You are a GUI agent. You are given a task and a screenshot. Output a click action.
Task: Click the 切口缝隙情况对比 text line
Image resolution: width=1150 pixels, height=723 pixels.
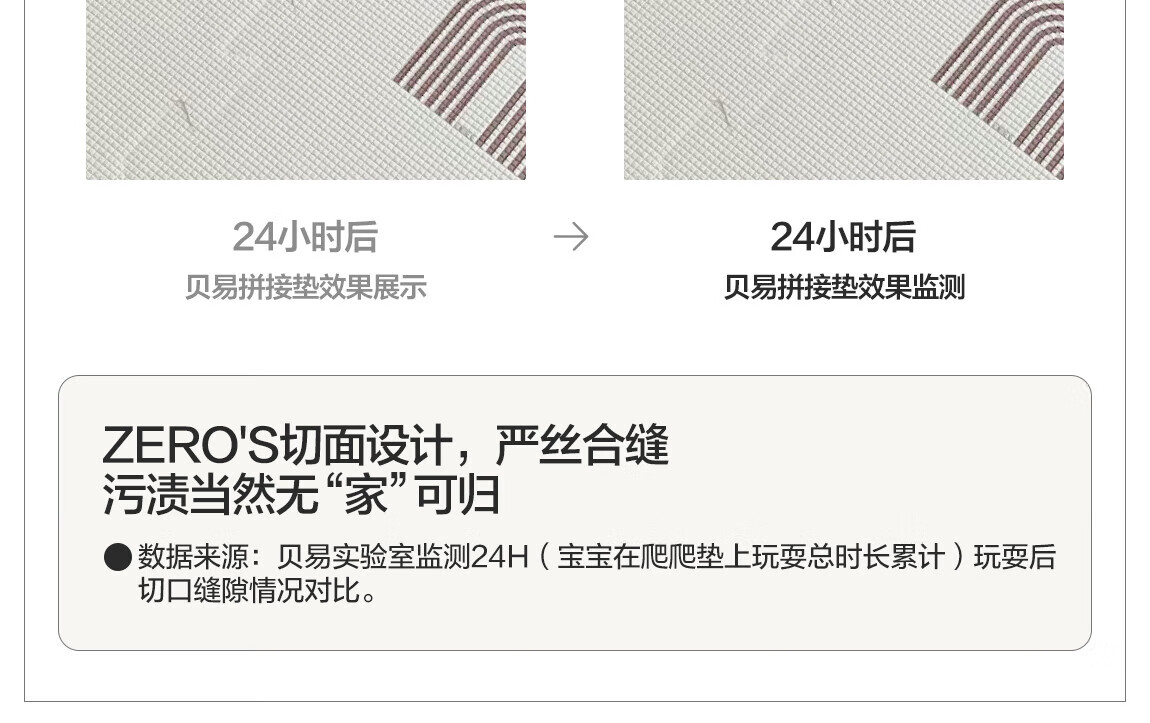click(257, 590)
